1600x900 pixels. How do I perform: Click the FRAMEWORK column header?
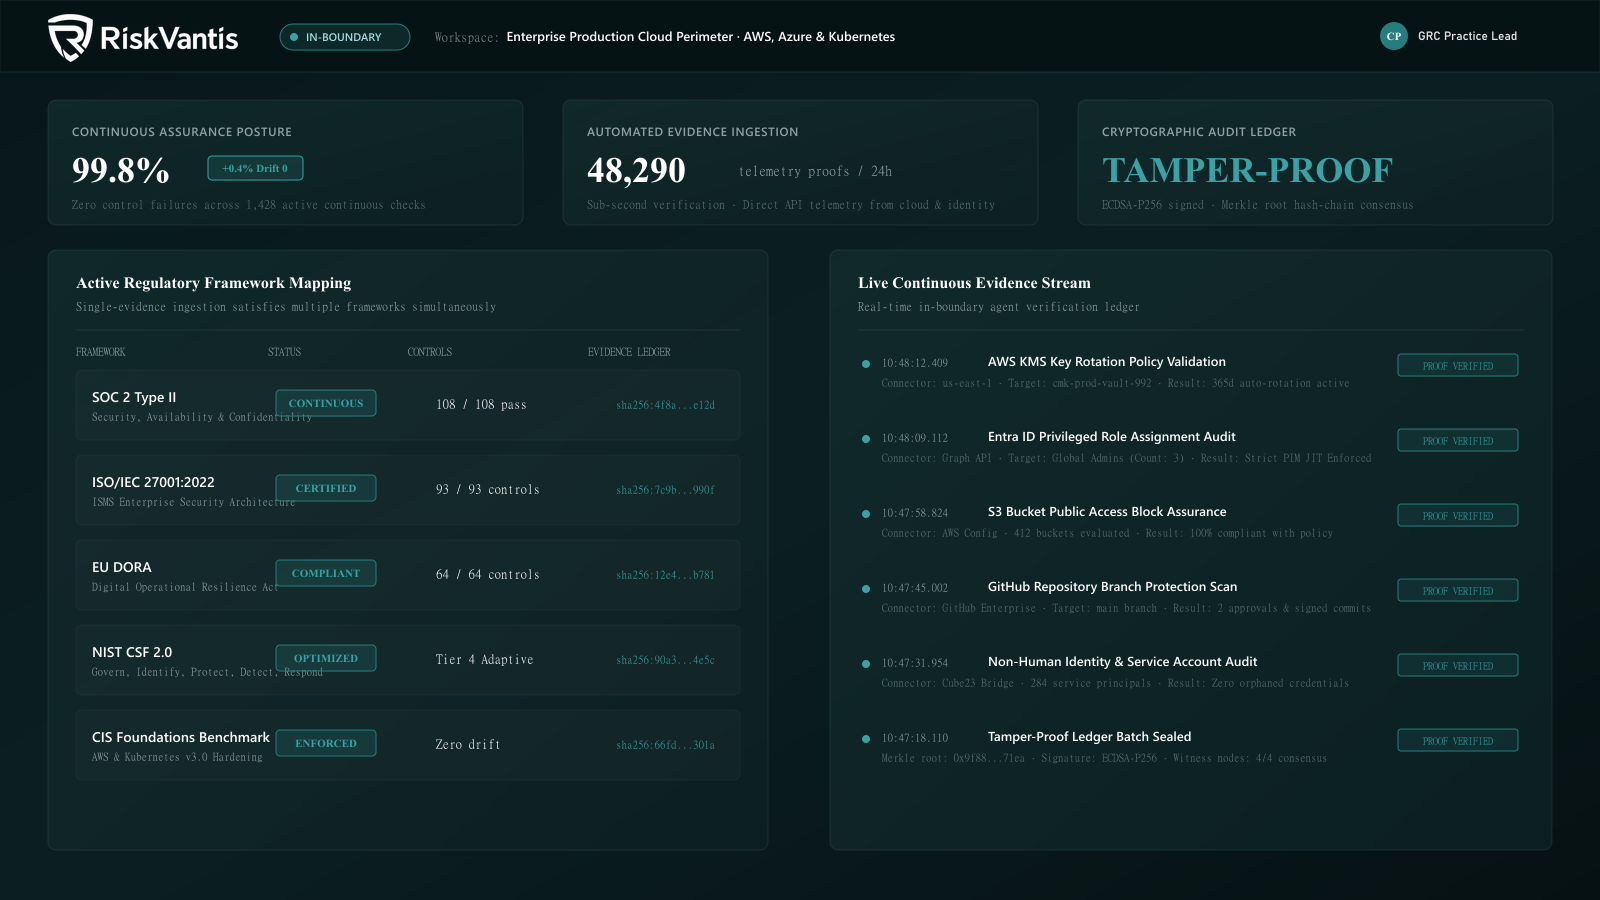click(101, 352)
